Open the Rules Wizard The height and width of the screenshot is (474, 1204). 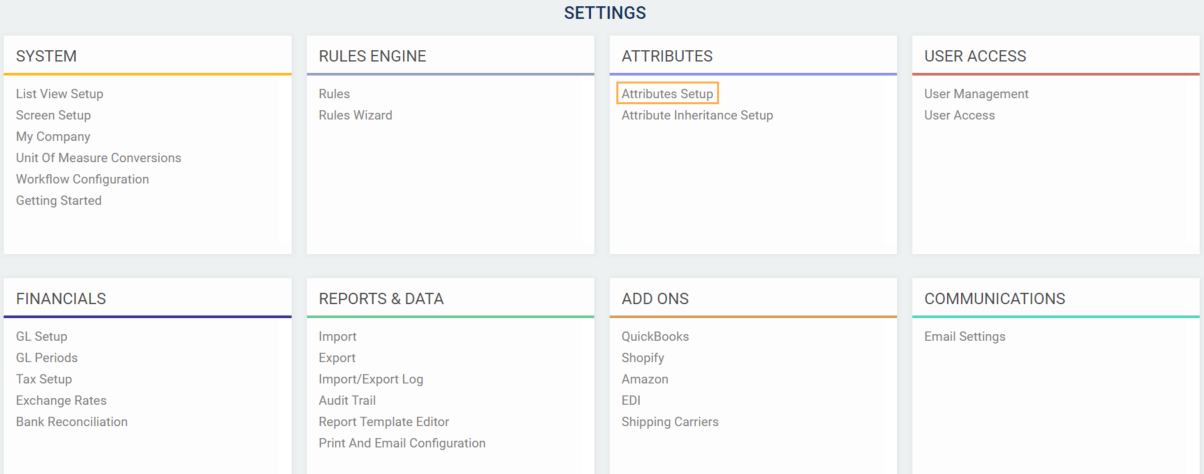[x=355, y=115]
